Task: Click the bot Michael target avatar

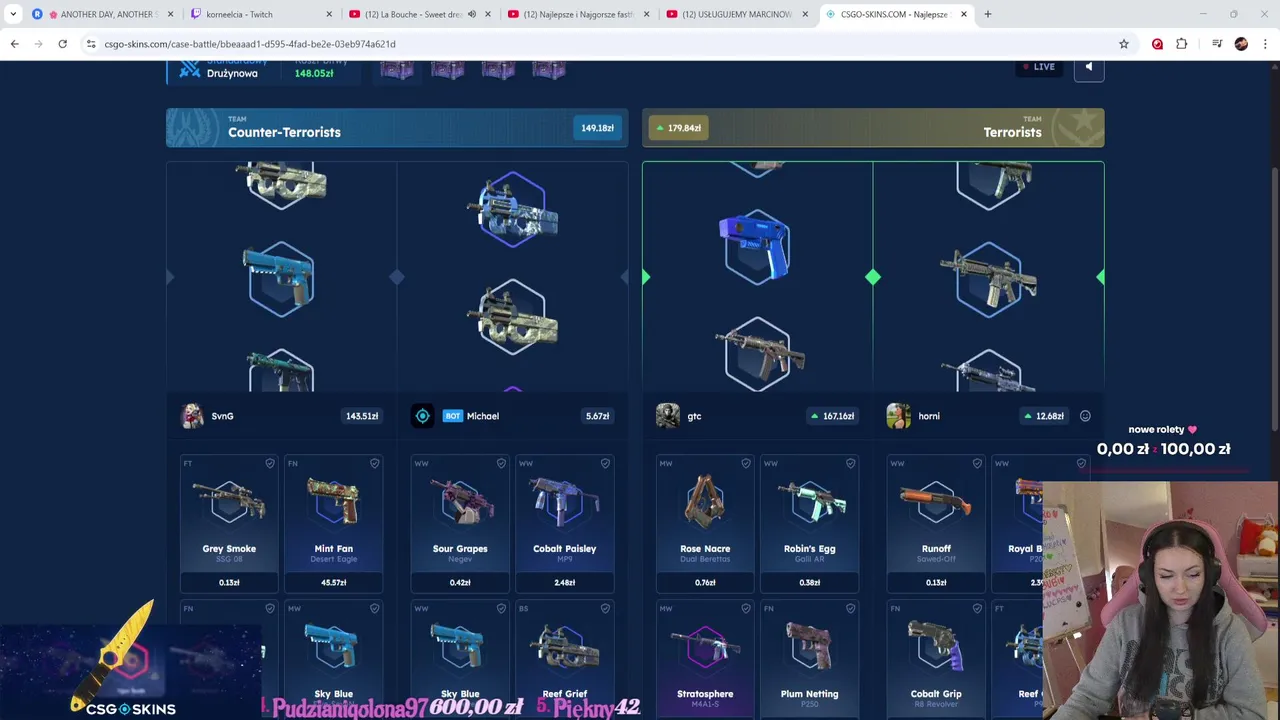Action: [423, 416]
